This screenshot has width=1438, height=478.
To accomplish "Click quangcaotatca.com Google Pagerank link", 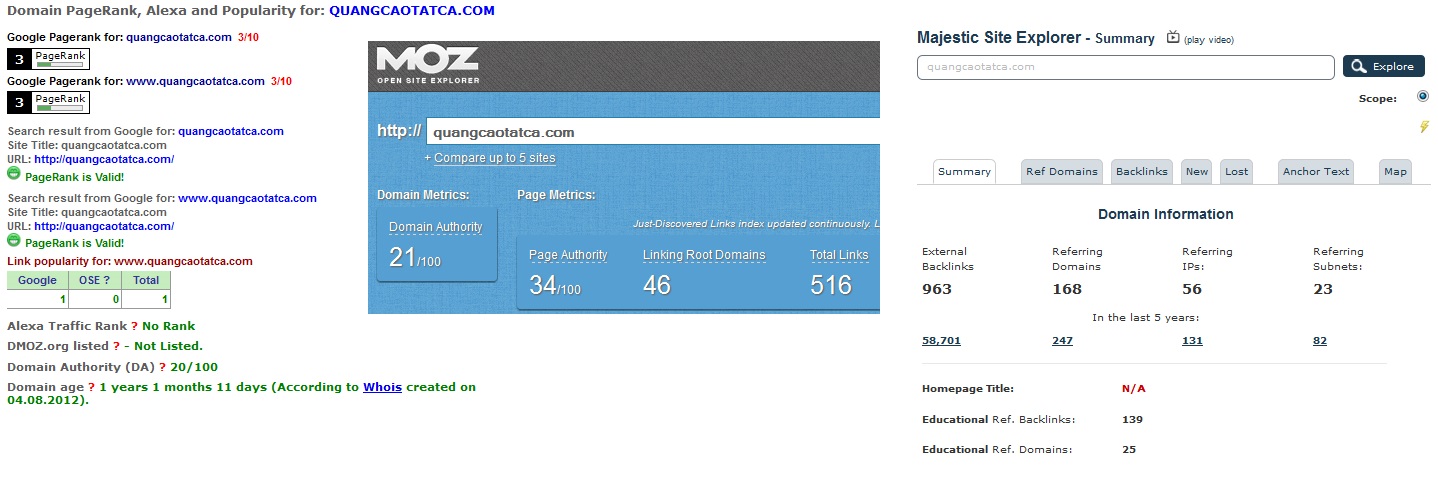I will [179, 37].
